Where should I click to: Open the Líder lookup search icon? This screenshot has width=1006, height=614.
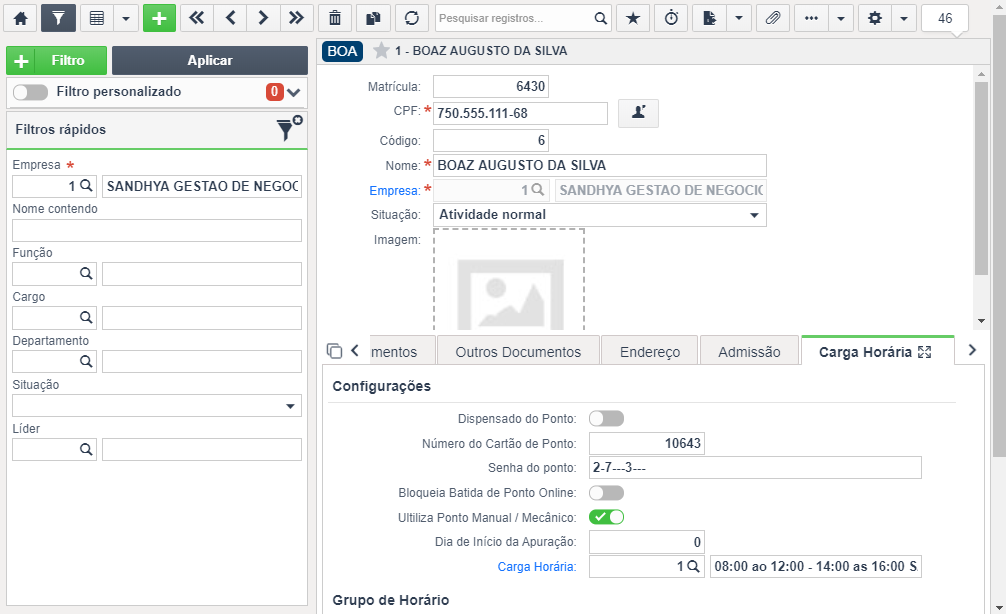coord(86,449)
